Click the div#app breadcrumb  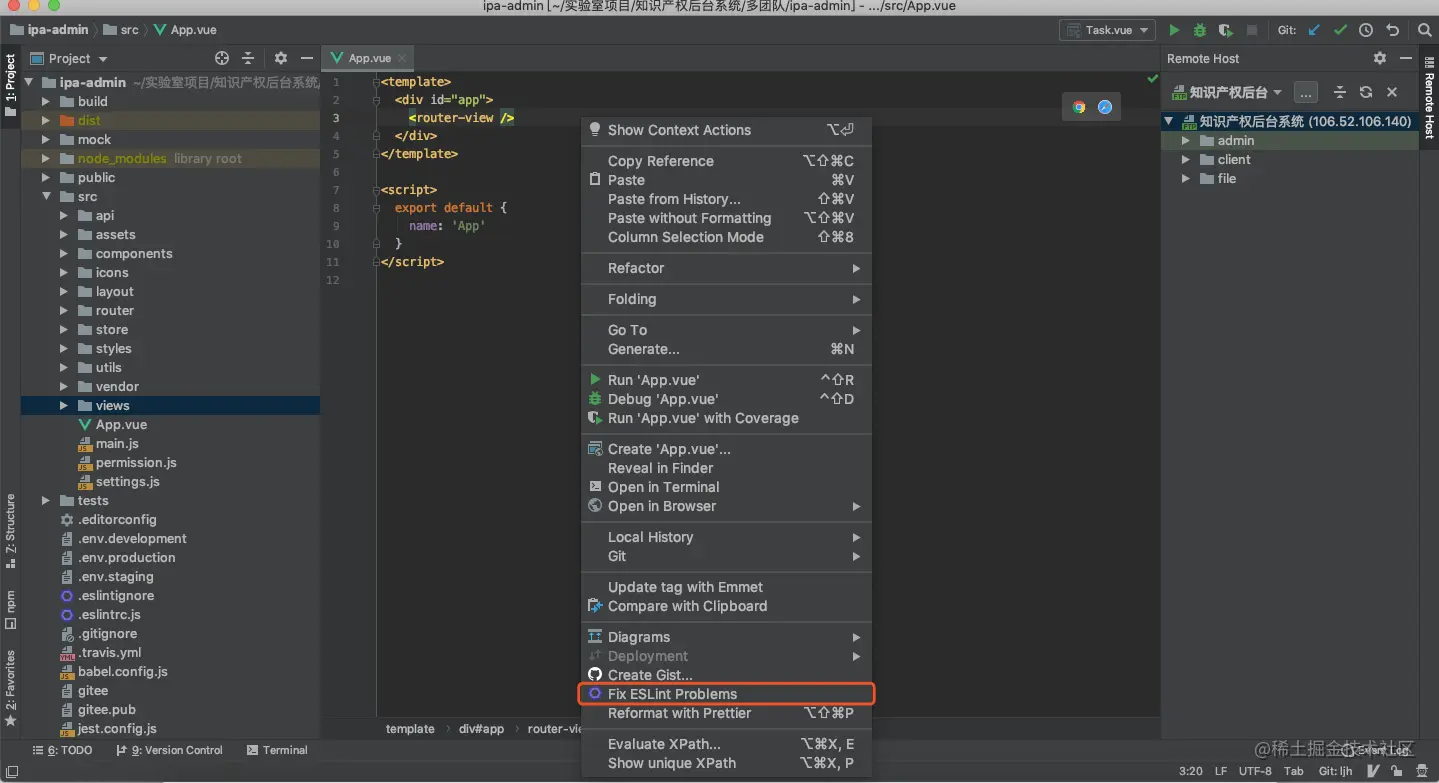tap(482, 729)
